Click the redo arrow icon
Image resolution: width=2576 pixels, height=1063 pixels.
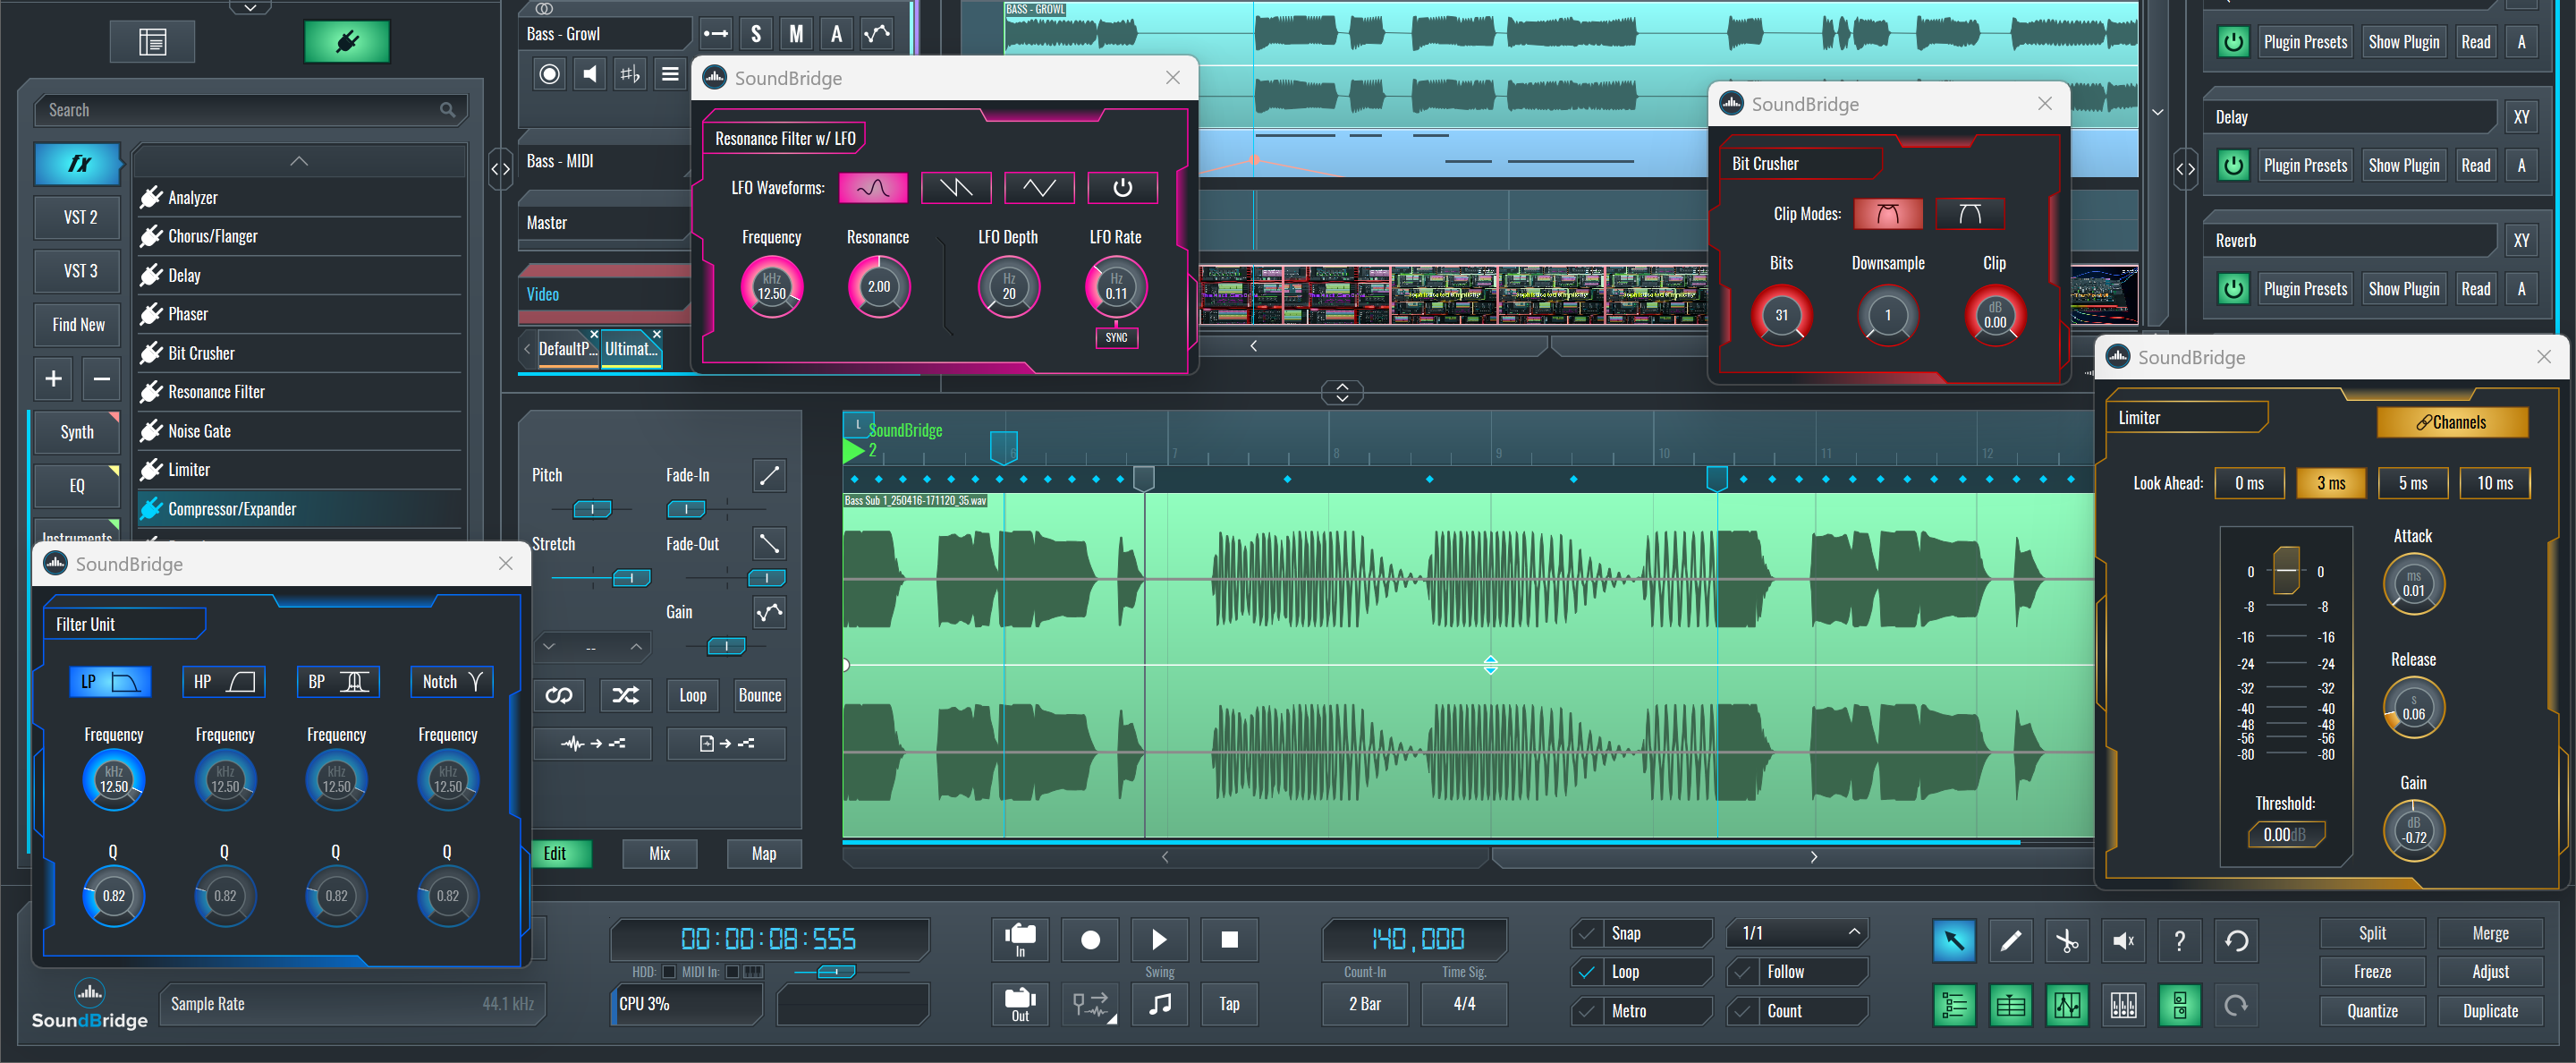[2236, 1006]
